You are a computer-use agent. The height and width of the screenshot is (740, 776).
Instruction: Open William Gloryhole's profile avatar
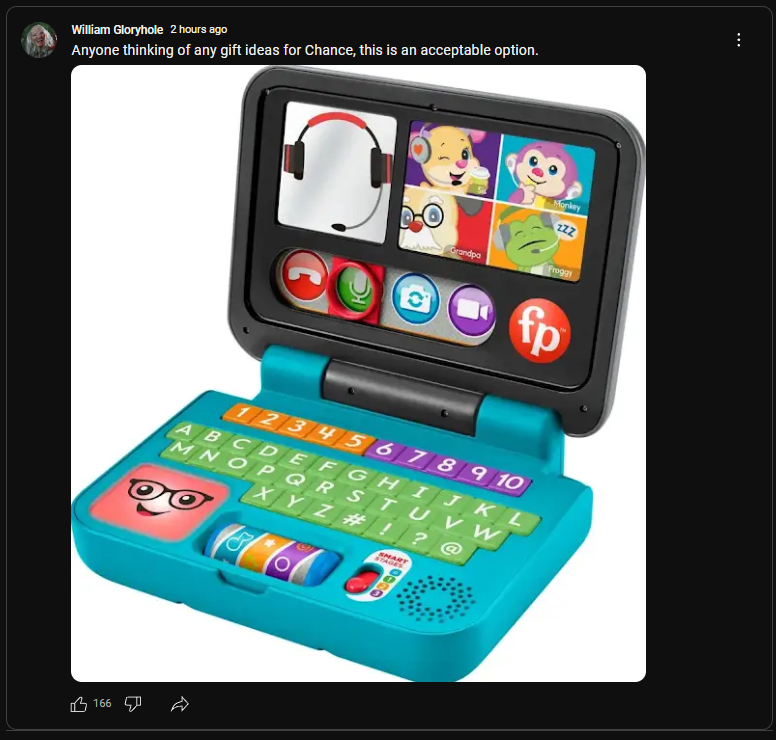(x=39, y=40)
